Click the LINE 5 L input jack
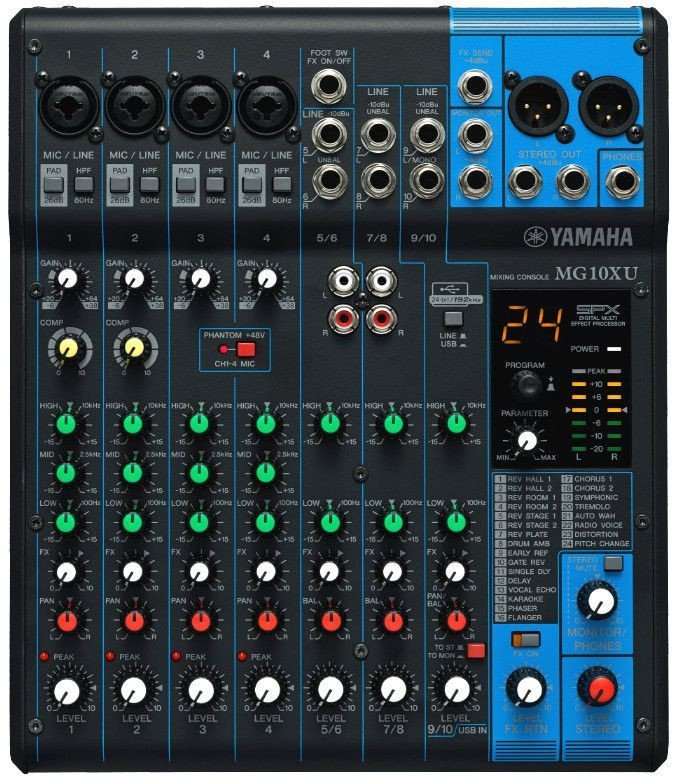The width and height of the screenshot is (676, 779). click(x=329, y=135)
